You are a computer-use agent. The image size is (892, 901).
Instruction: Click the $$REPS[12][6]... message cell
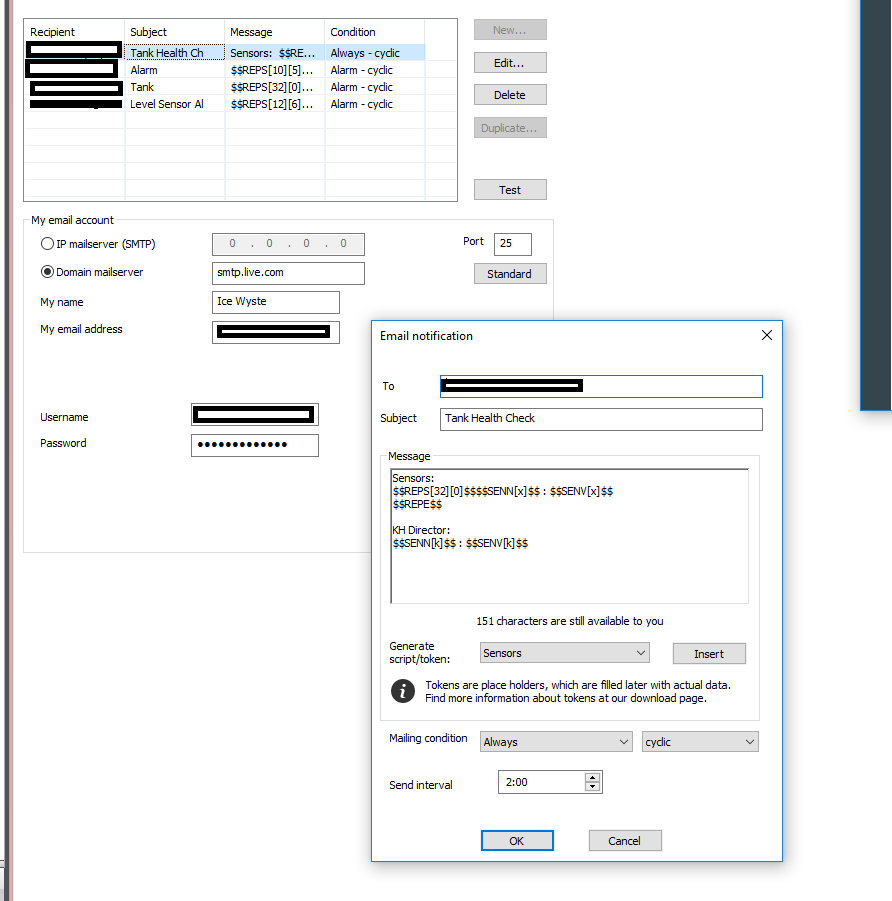[x=275, y=104]
